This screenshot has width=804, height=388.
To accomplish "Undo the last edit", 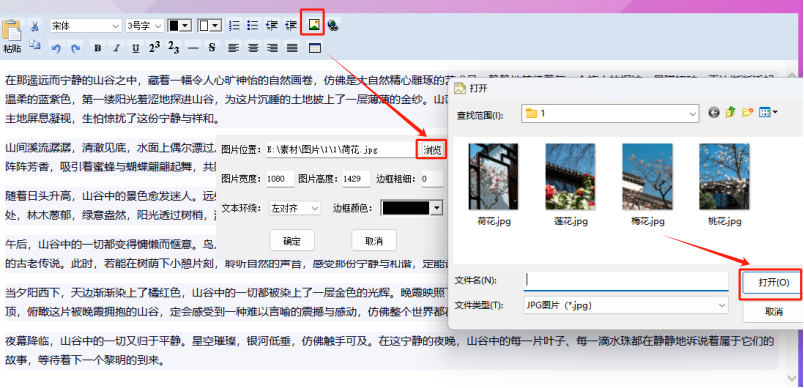I will click(56, 48).
